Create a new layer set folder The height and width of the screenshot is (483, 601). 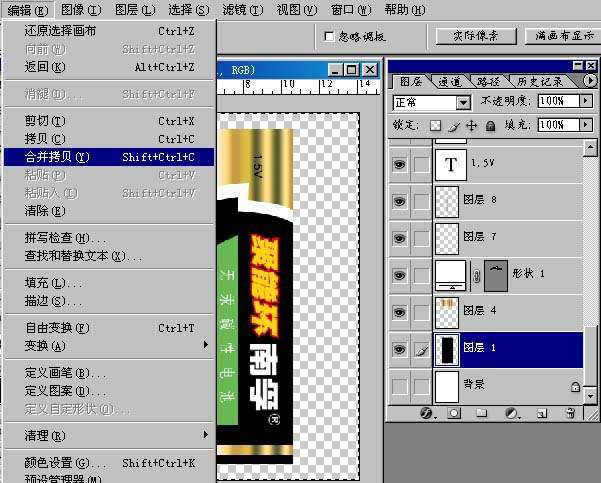481,412
